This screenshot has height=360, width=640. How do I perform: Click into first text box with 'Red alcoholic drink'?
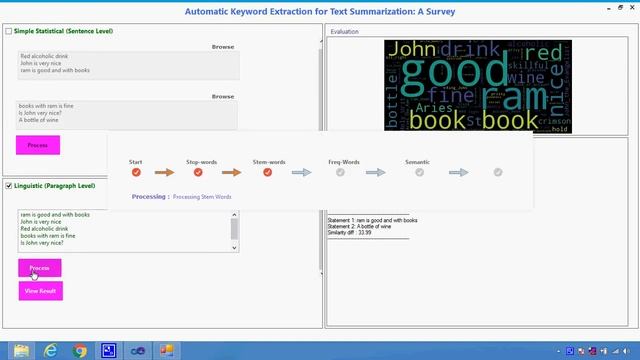point(129,65)
